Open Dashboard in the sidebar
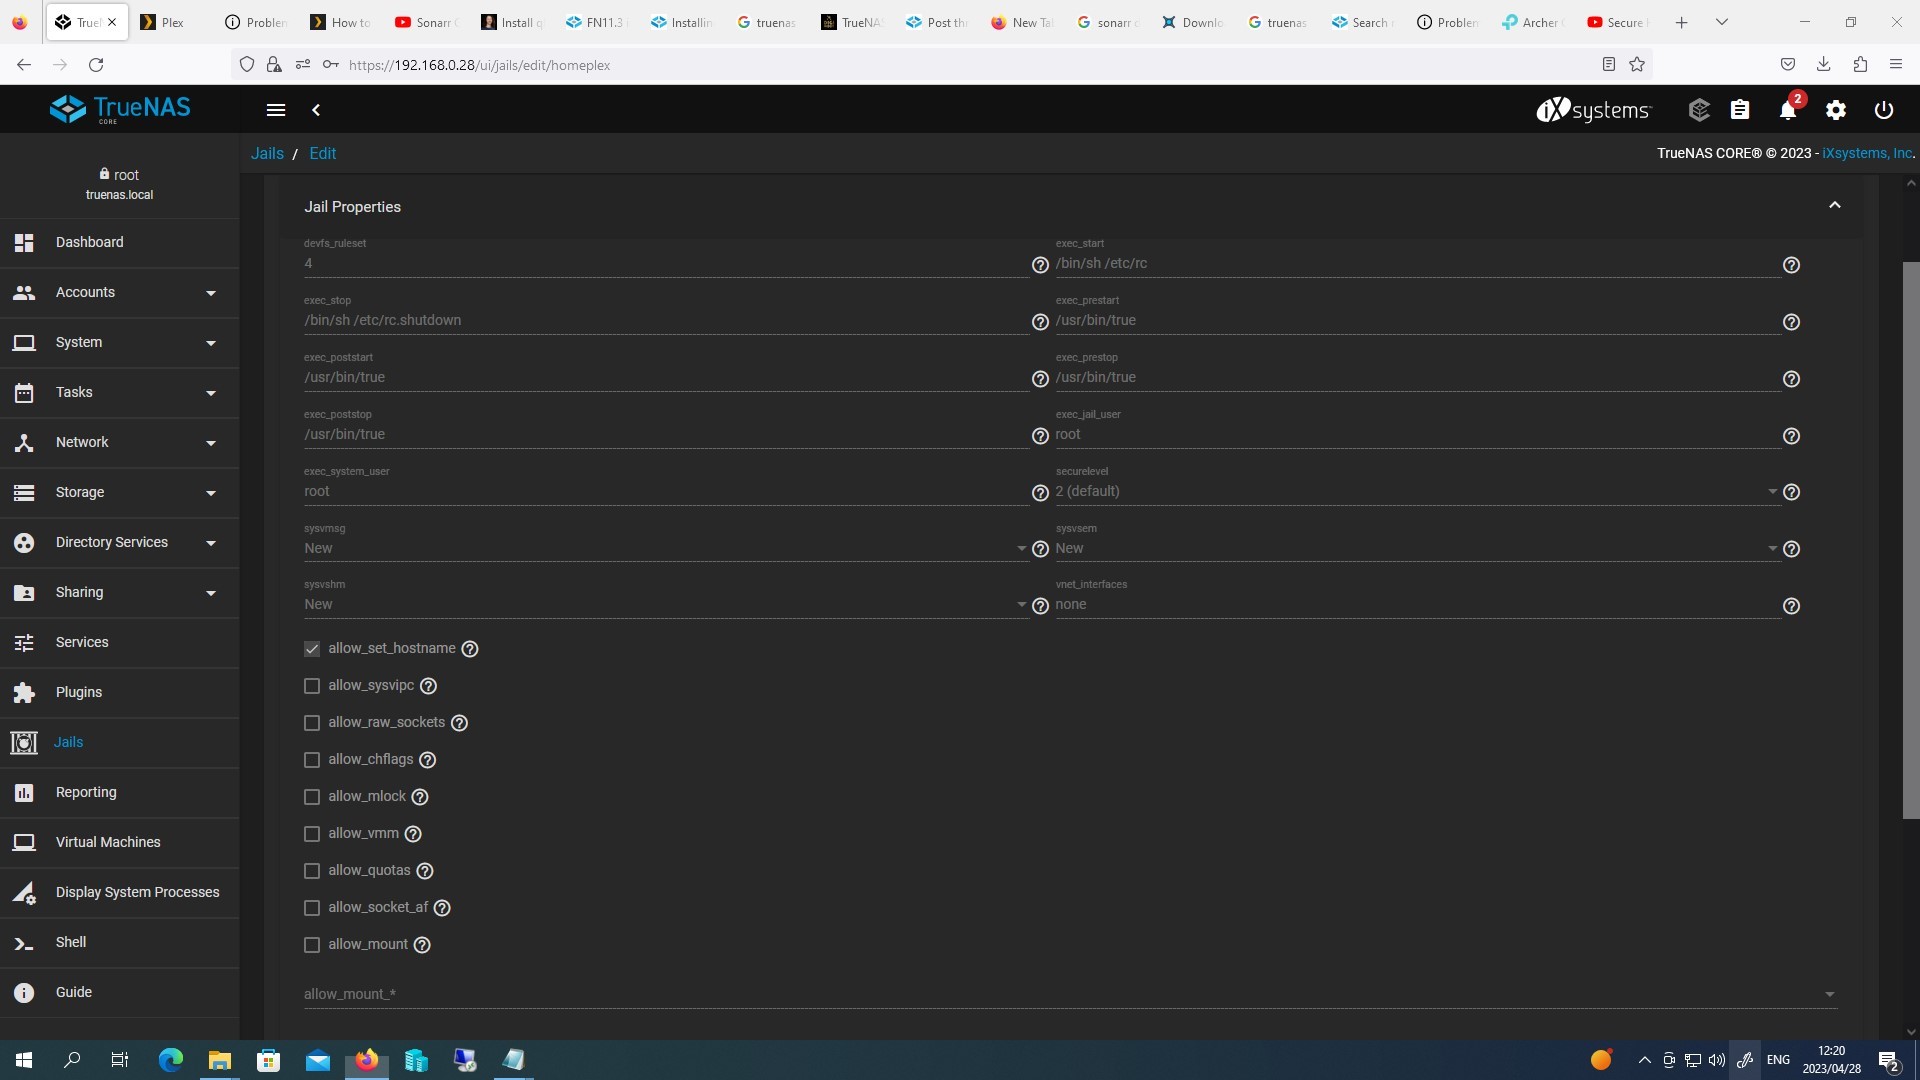The image size is (1920, 1080). click(120, 243)
